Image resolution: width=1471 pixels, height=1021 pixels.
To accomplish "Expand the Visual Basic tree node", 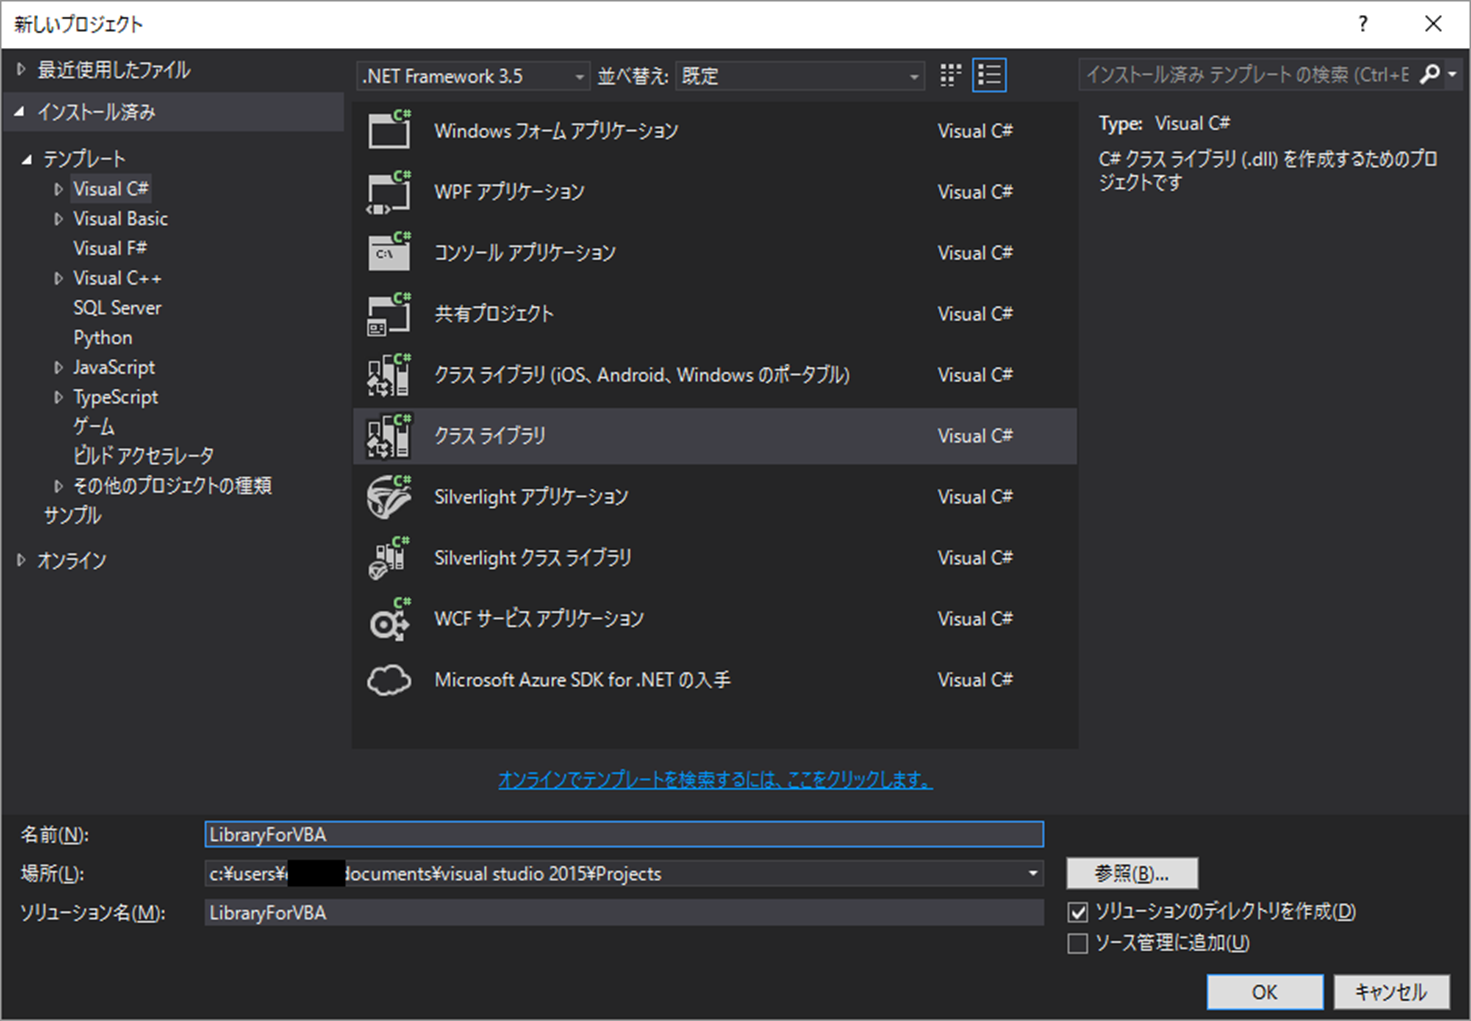I will [58, 219].
